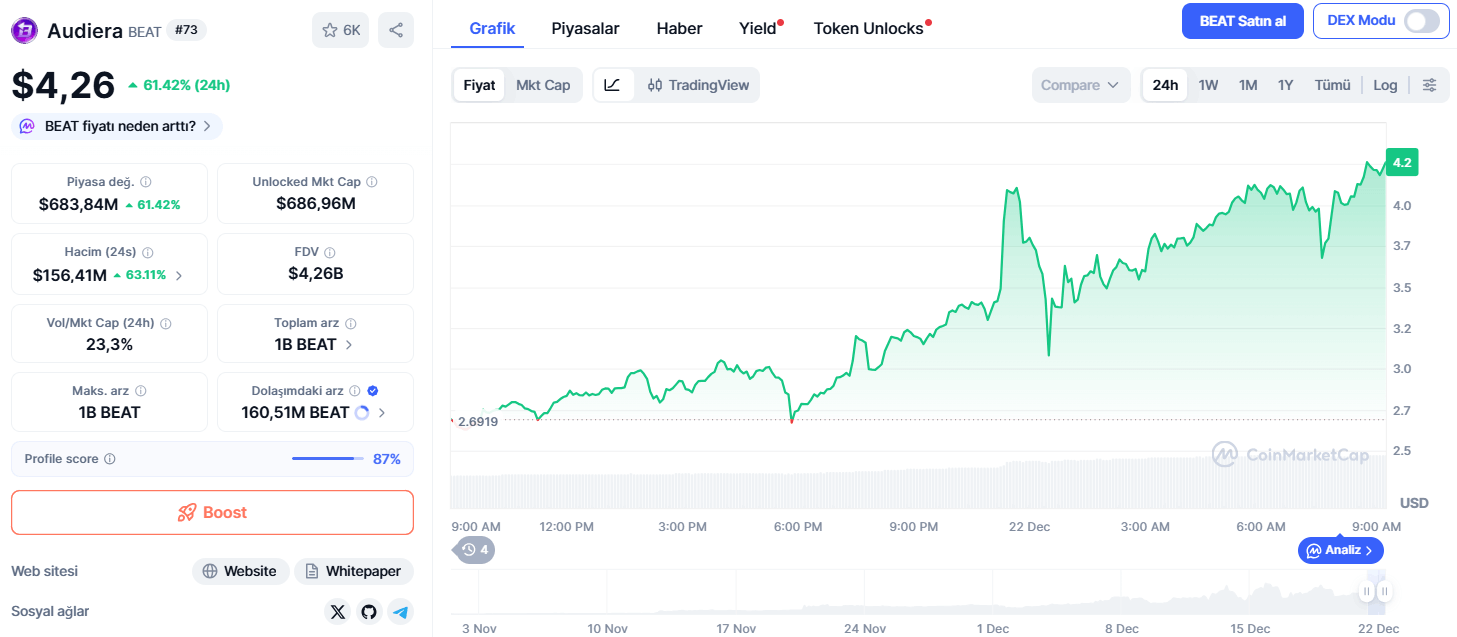
Task: Toggle Log scale
Action: point(1385,85)
